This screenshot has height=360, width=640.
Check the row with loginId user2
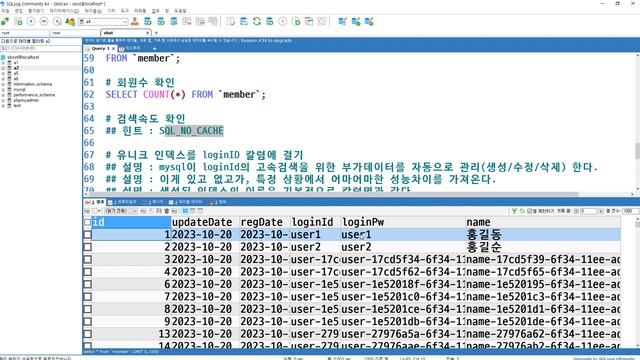point(87,247)
